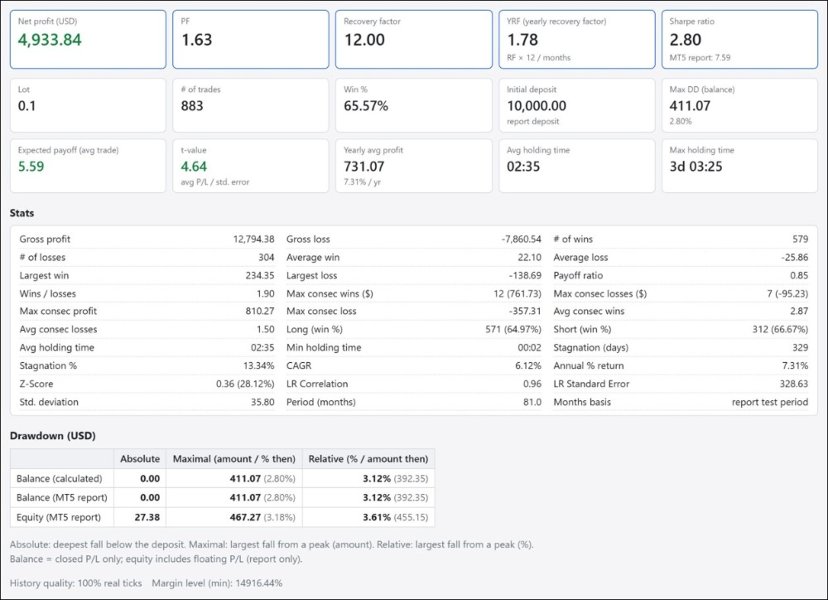This screenshot has width=828, height=600.
Task: Click the "Drawdown (USD)" section heading
Action: click(x=53, y=436)
